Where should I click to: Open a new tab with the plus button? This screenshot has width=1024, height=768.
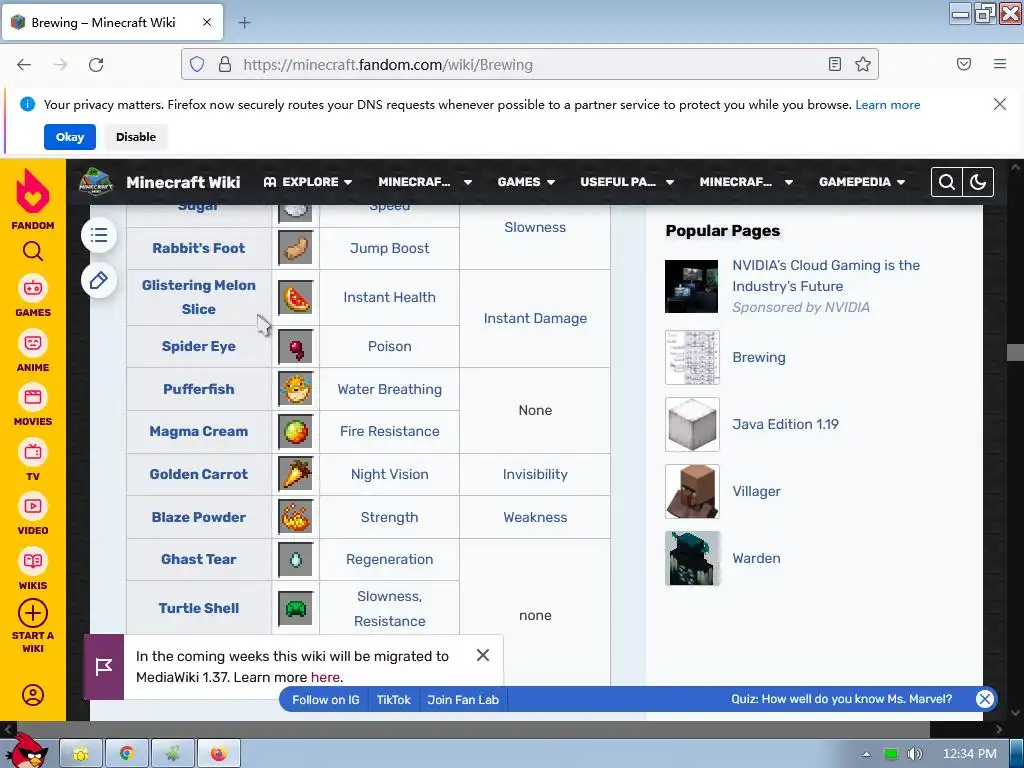(244, 23)
